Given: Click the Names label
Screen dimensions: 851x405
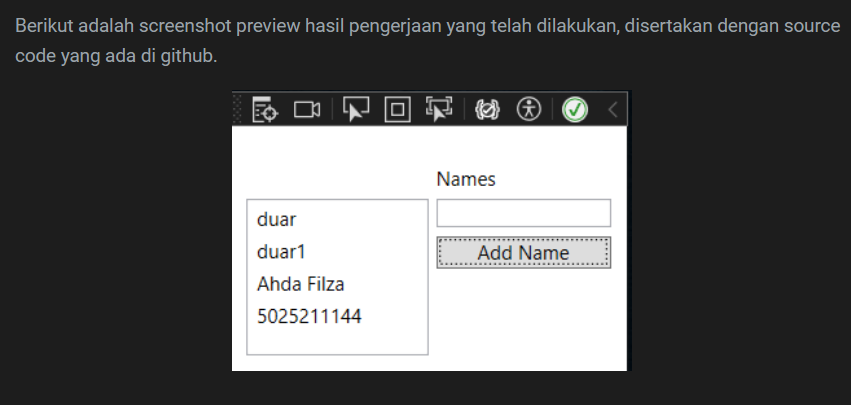Looking at the screenshot, I should click(x=466, y=179).
